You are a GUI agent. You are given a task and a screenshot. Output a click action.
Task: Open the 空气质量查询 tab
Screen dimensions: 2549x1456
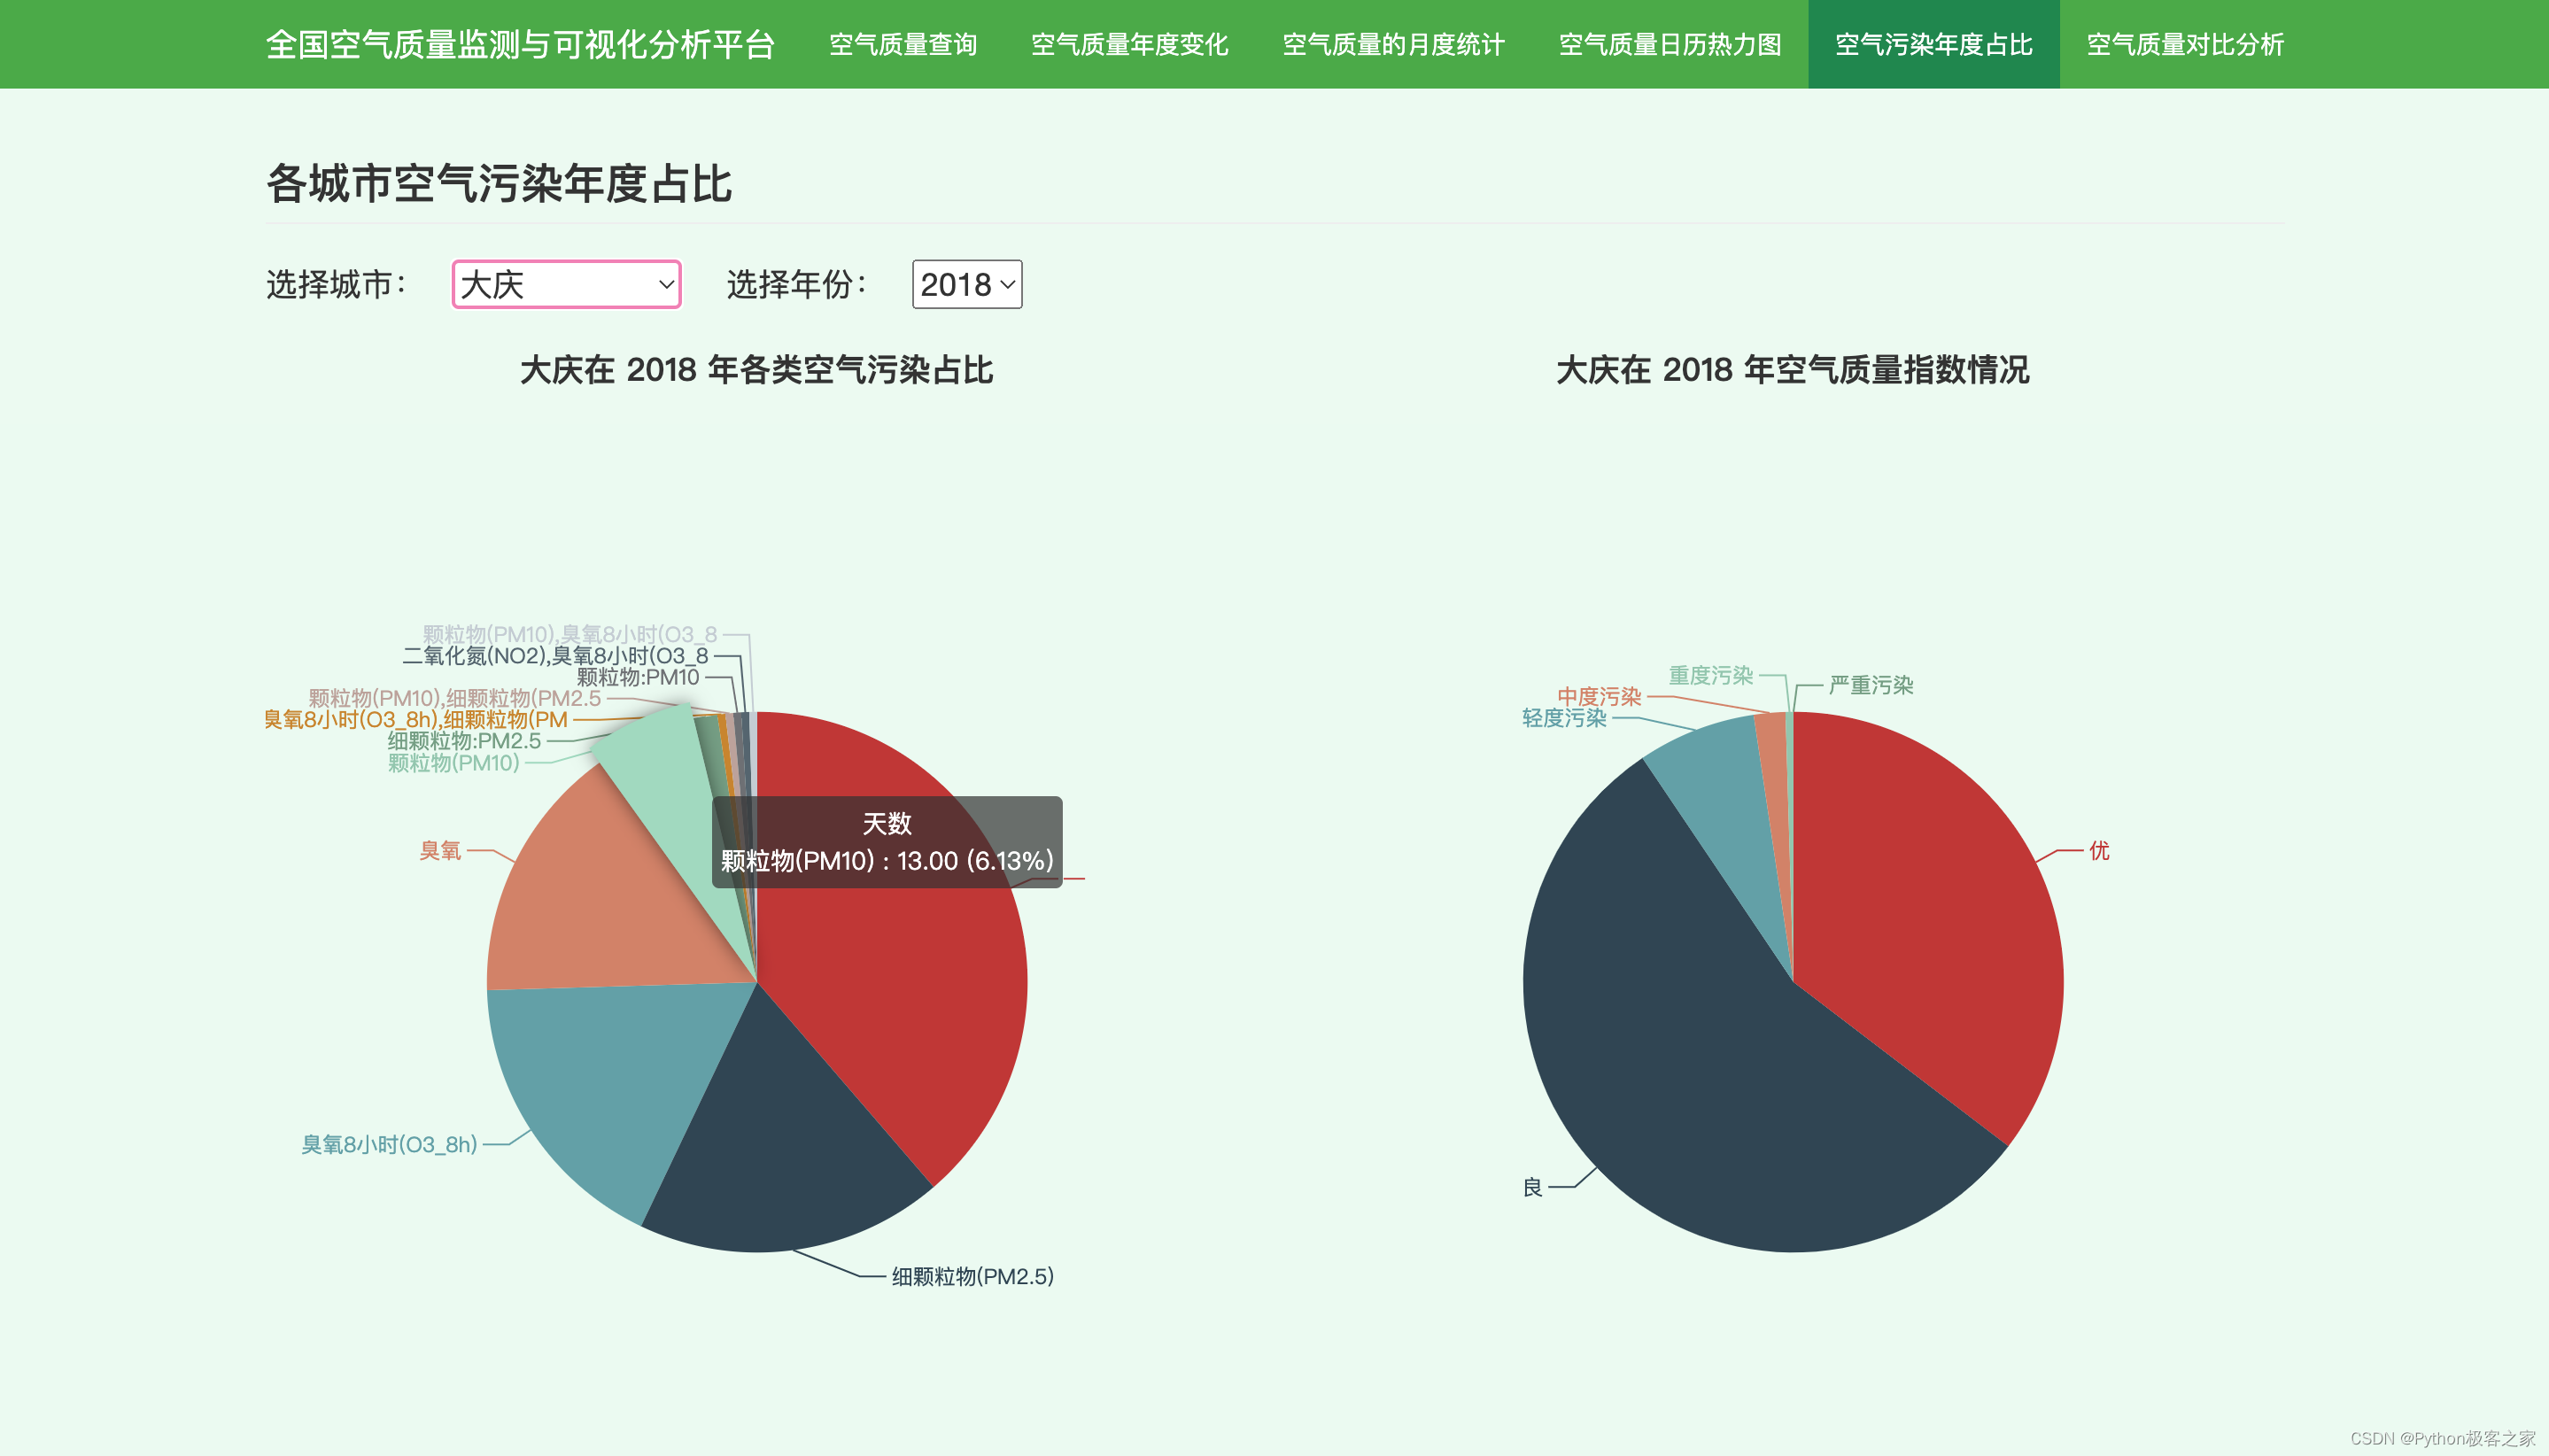pos(902,45)
